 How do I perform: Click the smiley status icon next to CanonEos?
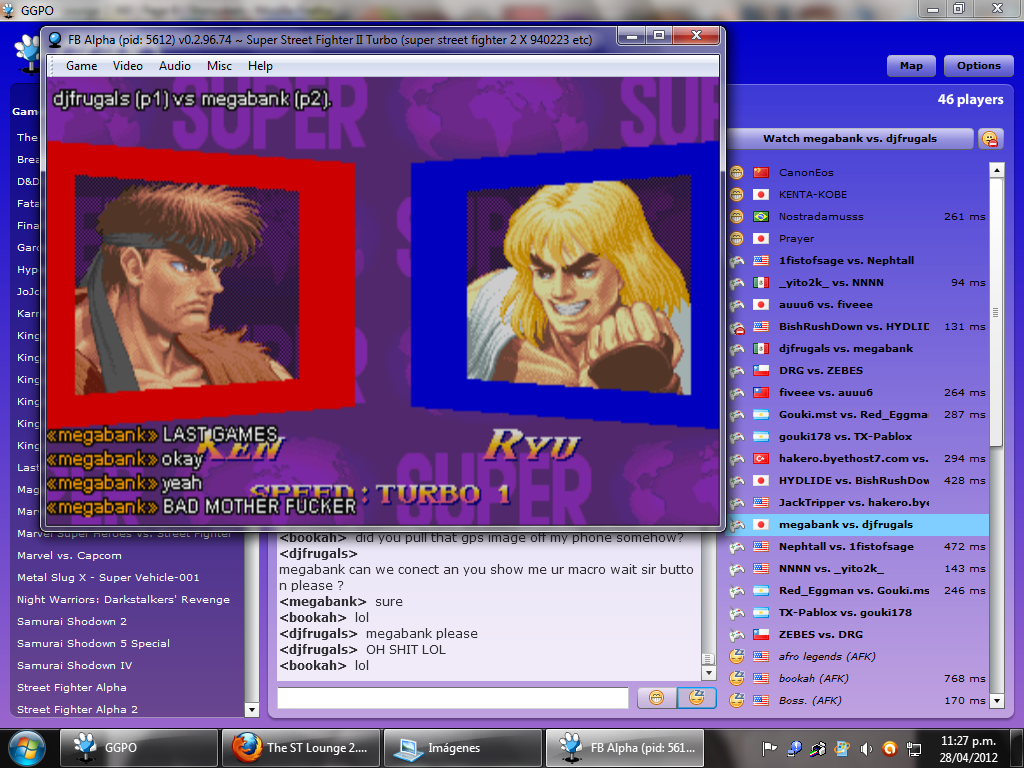(737, 172)
